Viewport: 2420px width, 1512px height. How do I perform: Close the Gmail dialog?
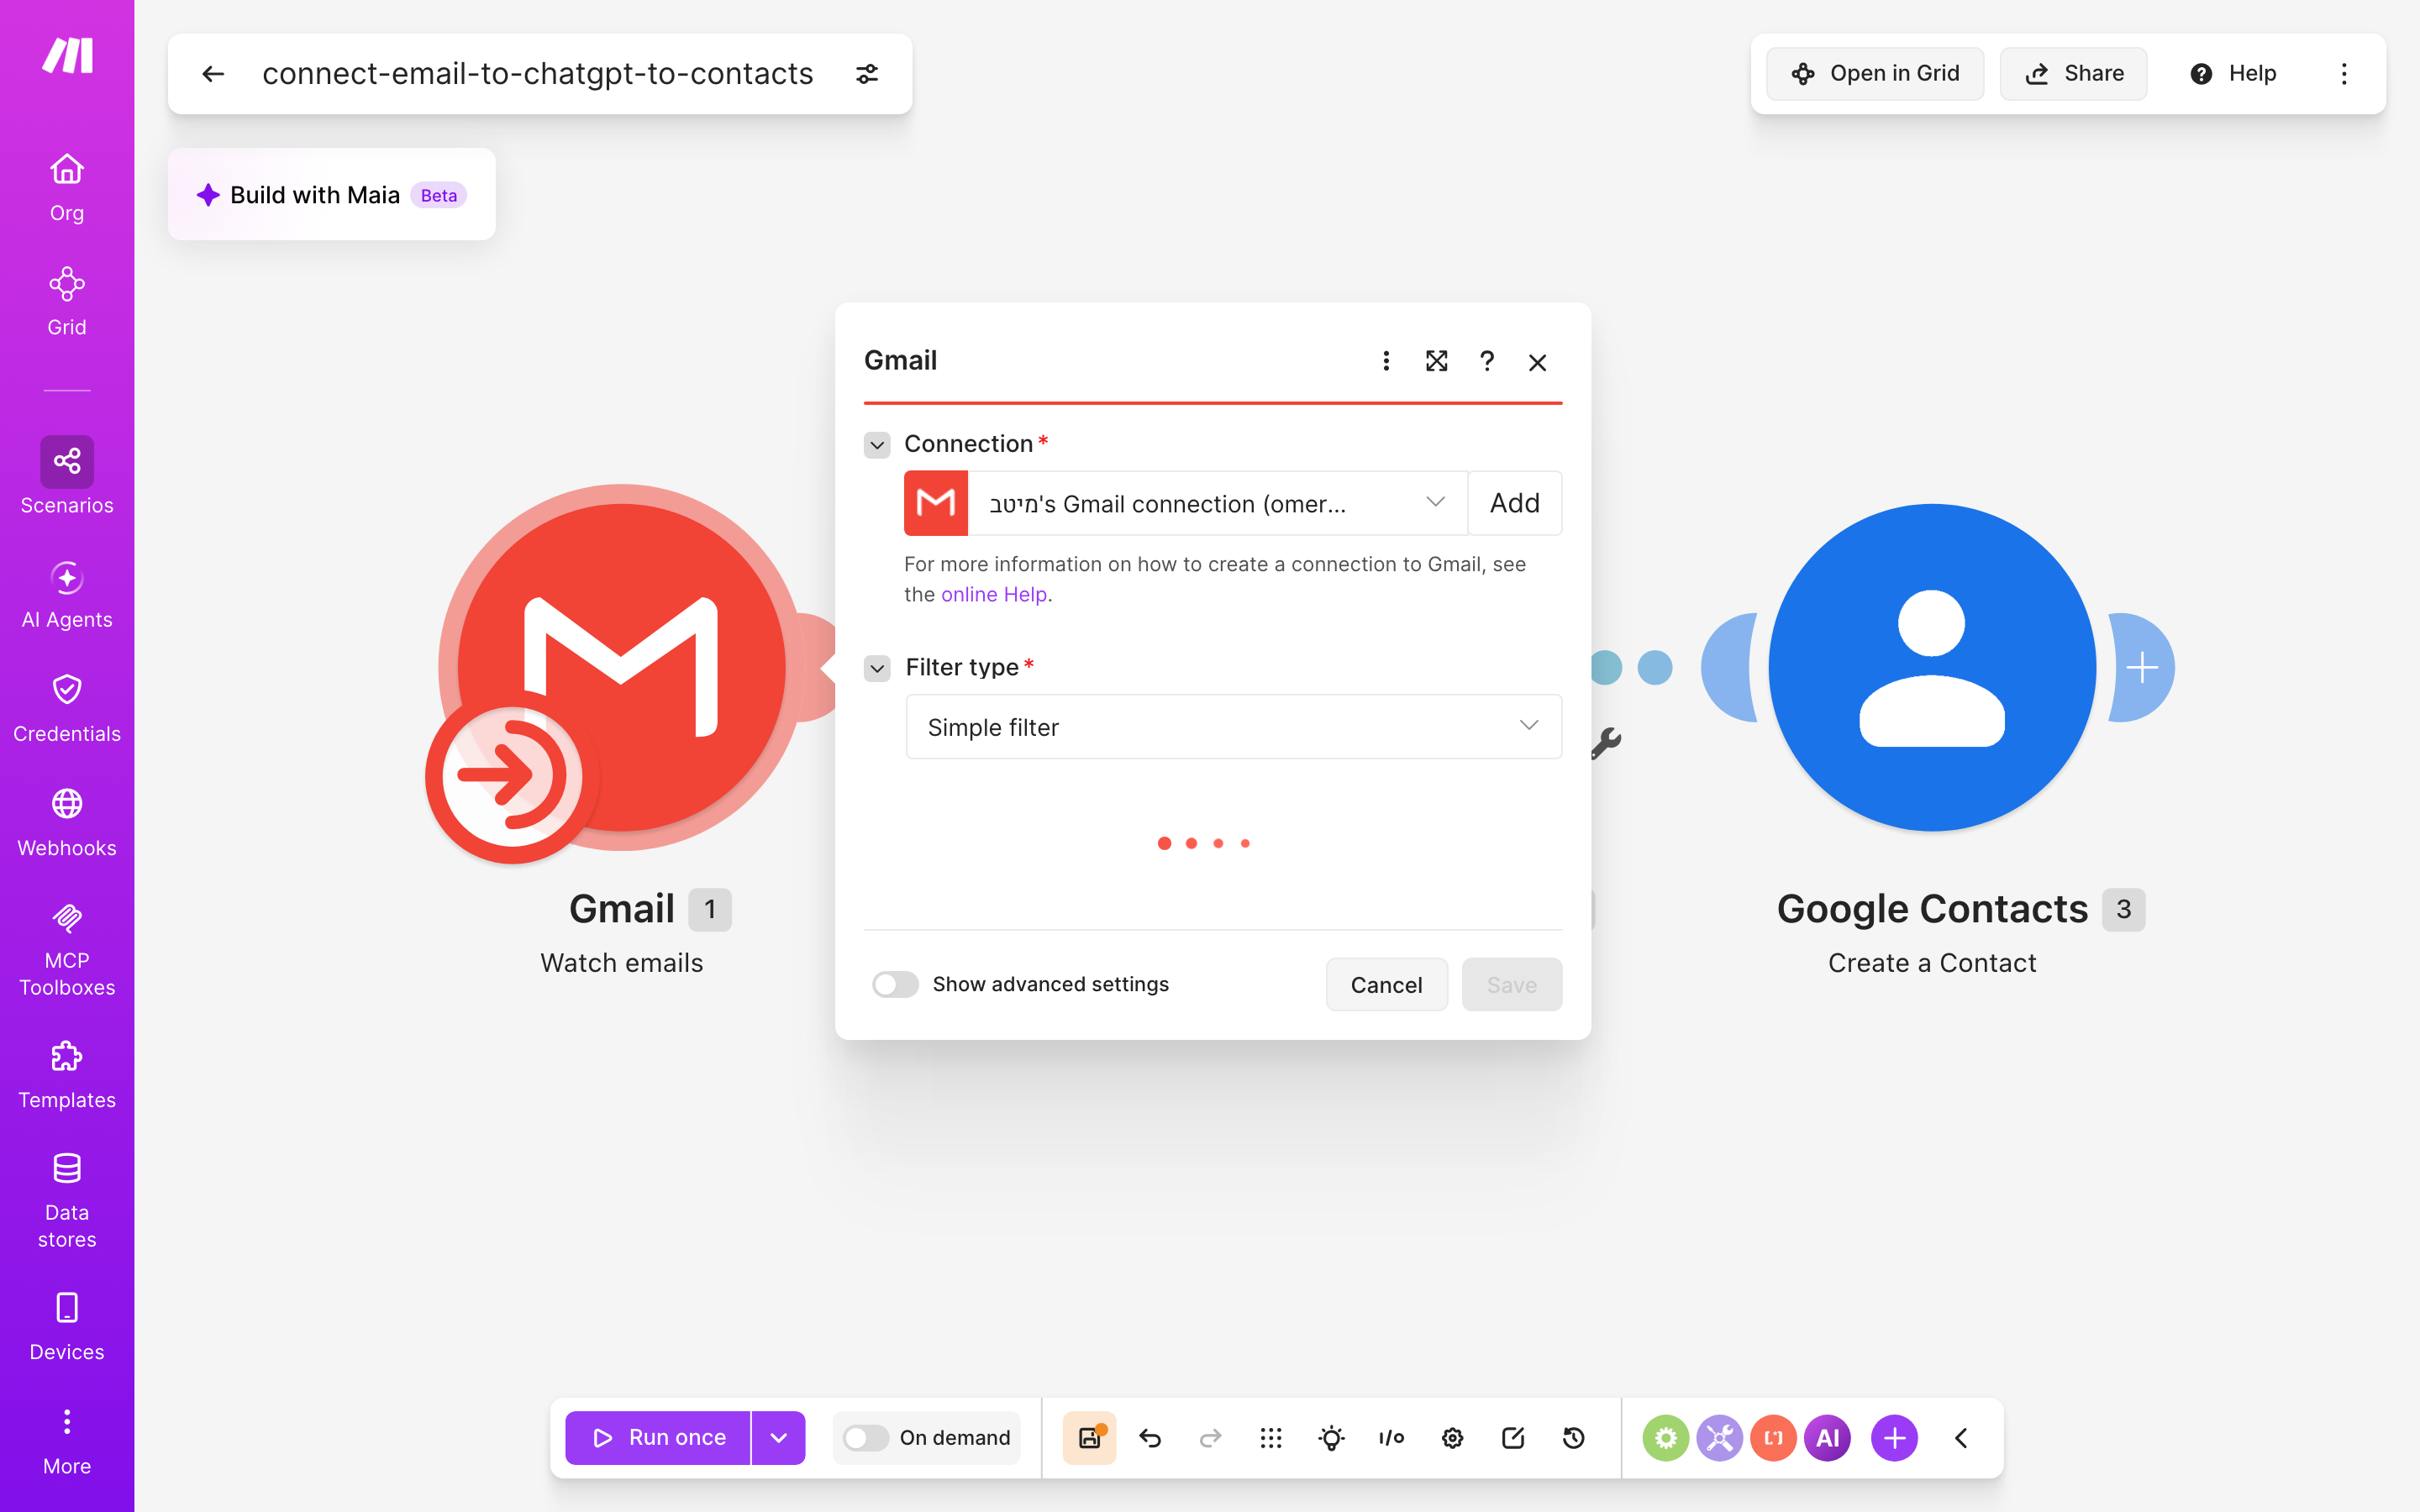(1538, 362)
